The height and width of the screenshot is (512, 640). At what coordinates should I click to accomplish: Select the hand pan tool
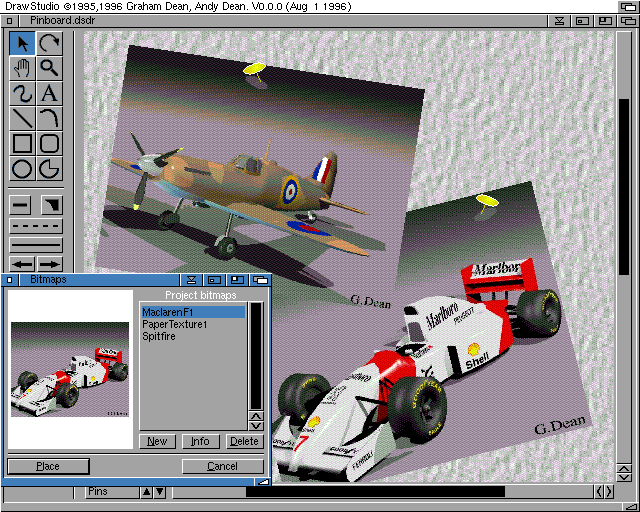pyautogui.click(x=22, y=68)
